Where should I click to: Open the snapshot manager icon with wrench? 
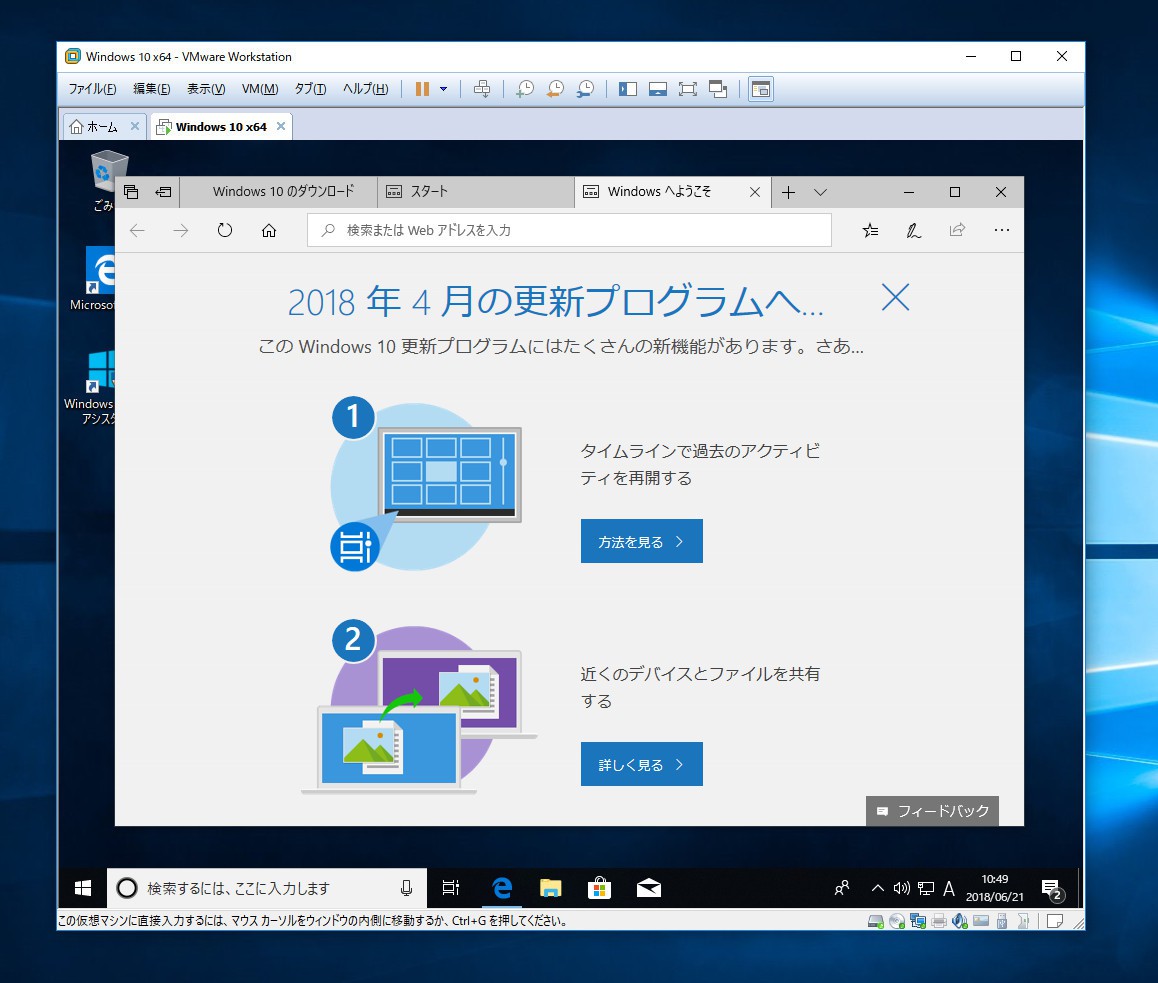pyautogui.click(x=585, y=89)
